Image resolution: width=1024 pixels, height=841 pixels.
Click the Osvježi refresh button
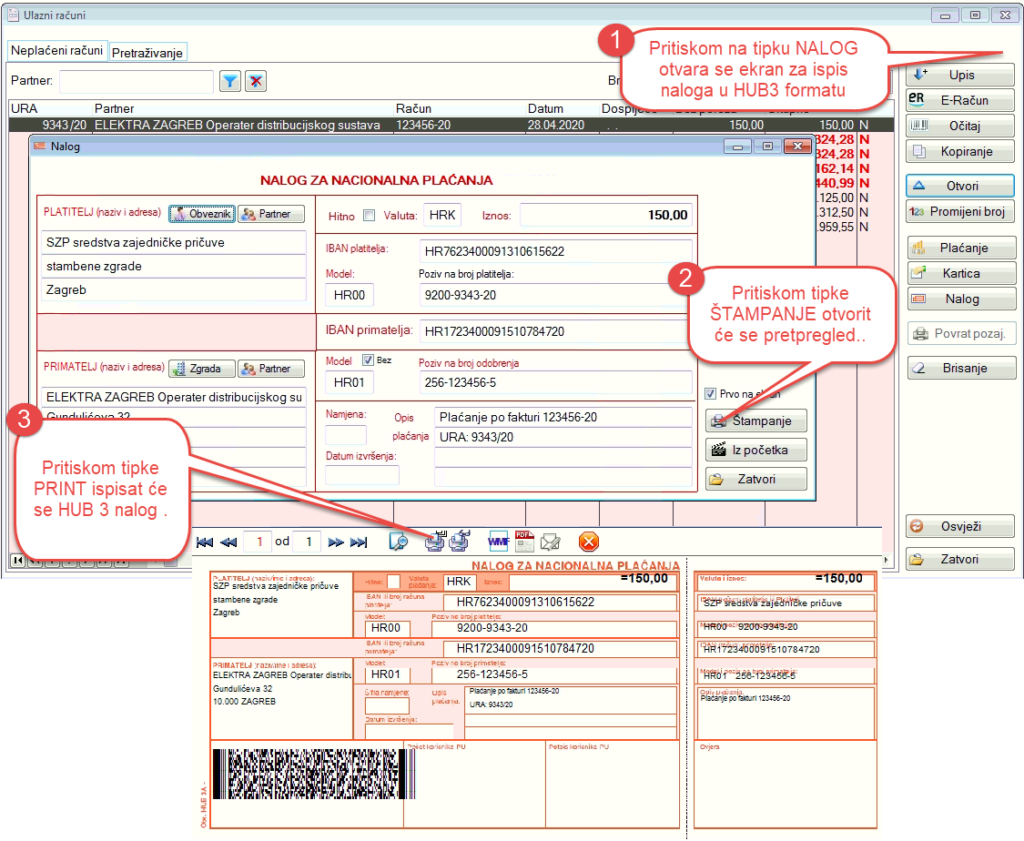tap(960, 526)
